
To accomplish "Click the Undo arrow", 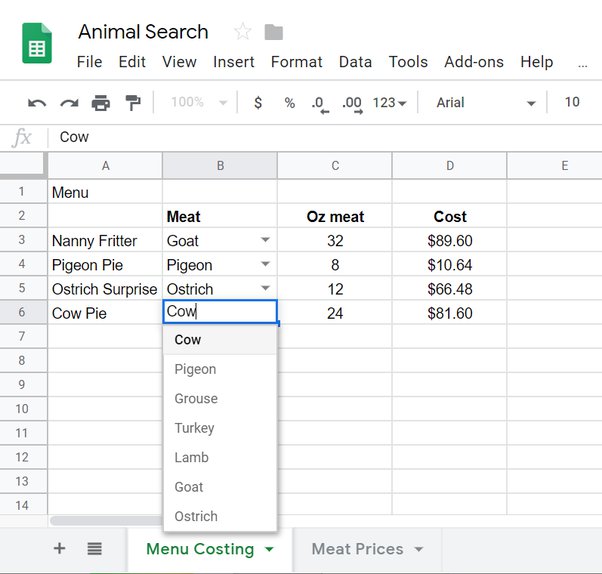I will click(37, 103).
